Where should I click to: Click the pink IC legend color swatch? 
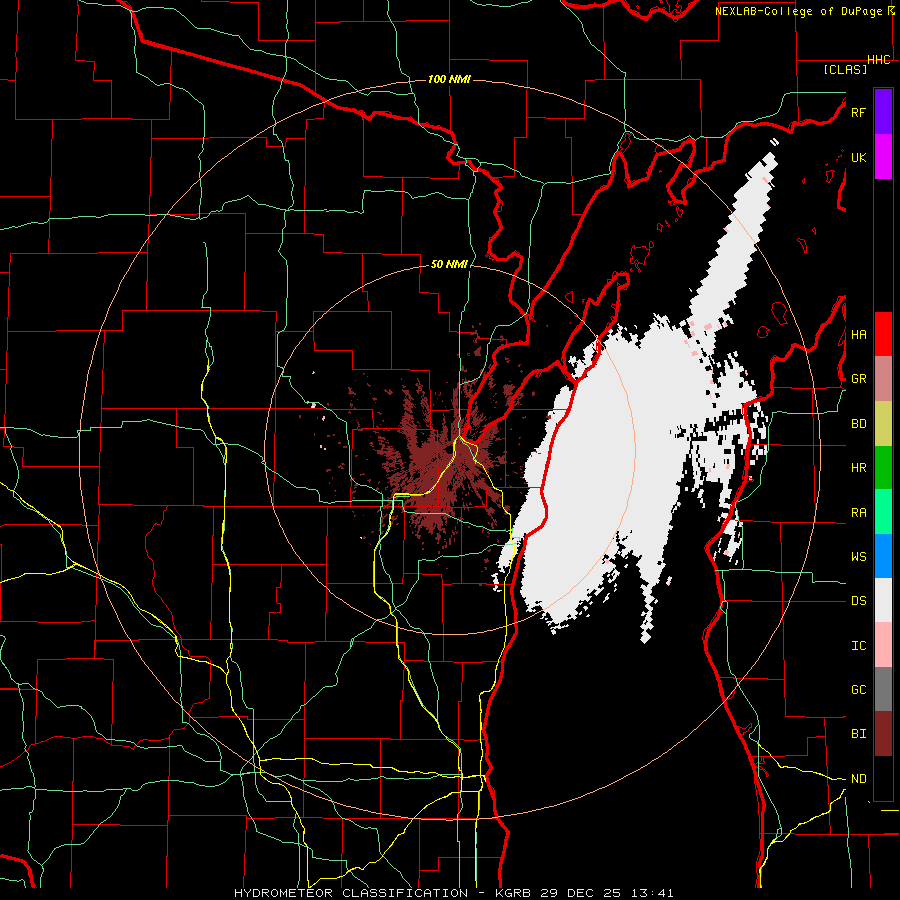tap(883, 645)
